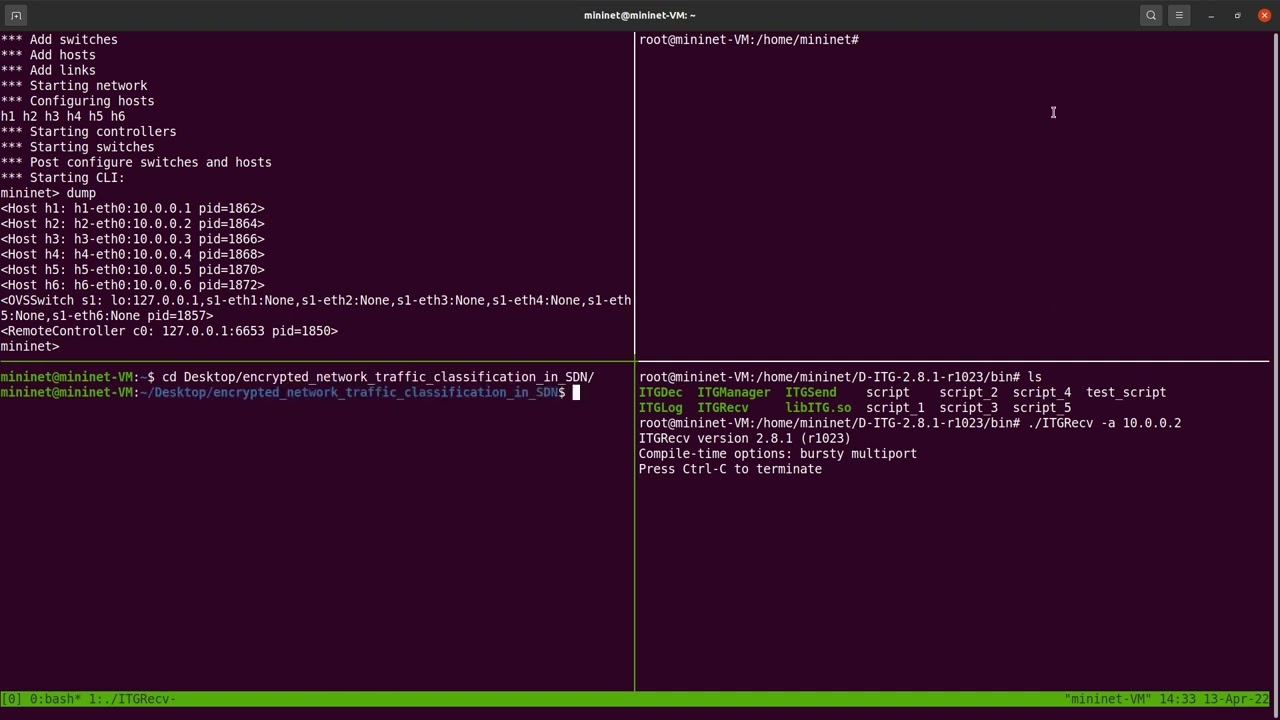Click the '"mininet-VM" 14:33 13-Apr-22' status text

click(1167, 699)
